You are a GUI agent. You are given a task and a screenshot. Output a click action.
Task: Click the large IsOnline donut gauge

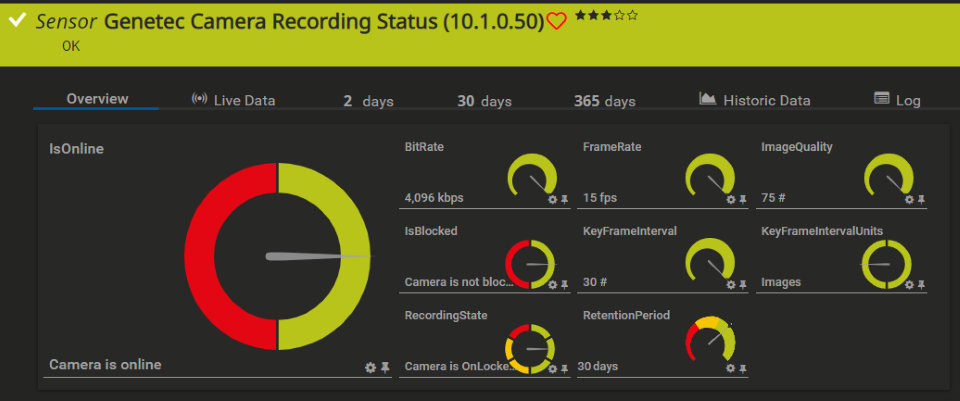pos(277,257)
